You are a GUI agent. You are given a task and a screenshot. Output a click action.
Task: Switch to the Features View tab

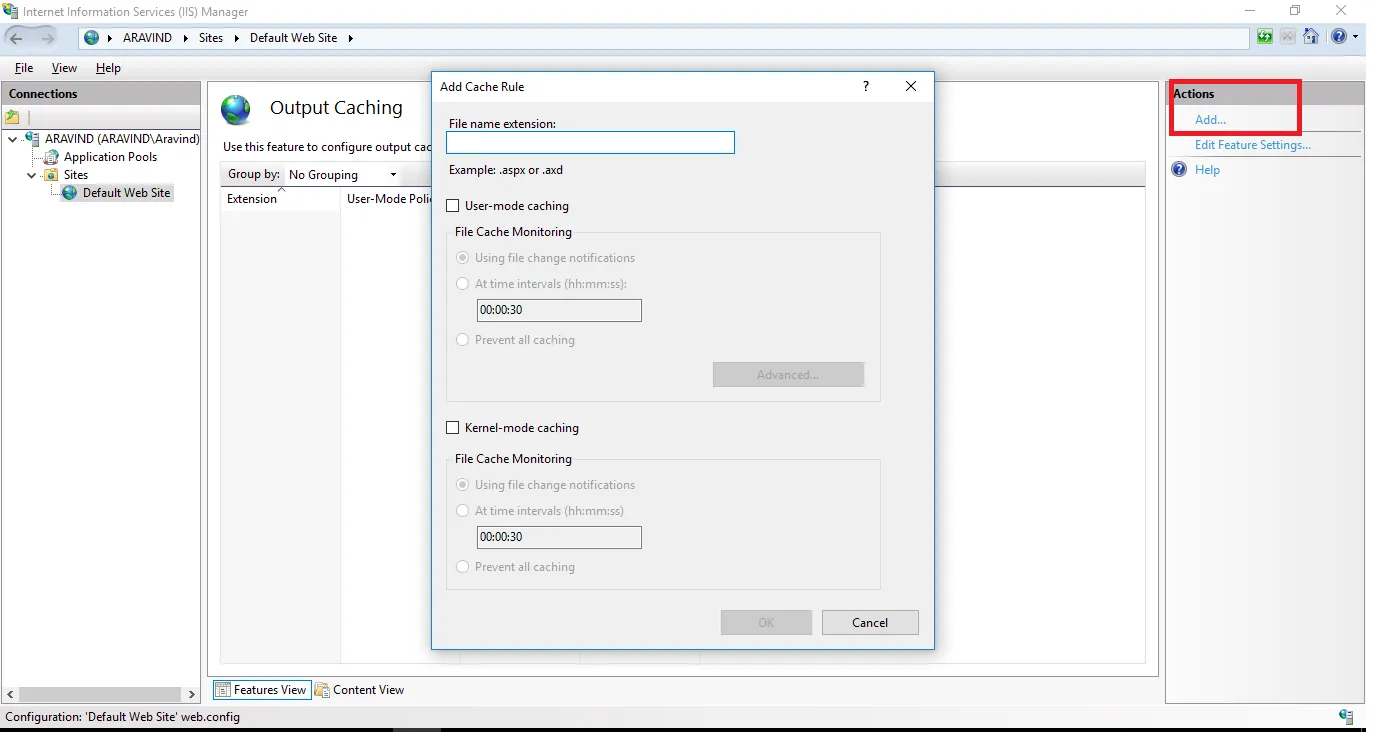(261, 690)
